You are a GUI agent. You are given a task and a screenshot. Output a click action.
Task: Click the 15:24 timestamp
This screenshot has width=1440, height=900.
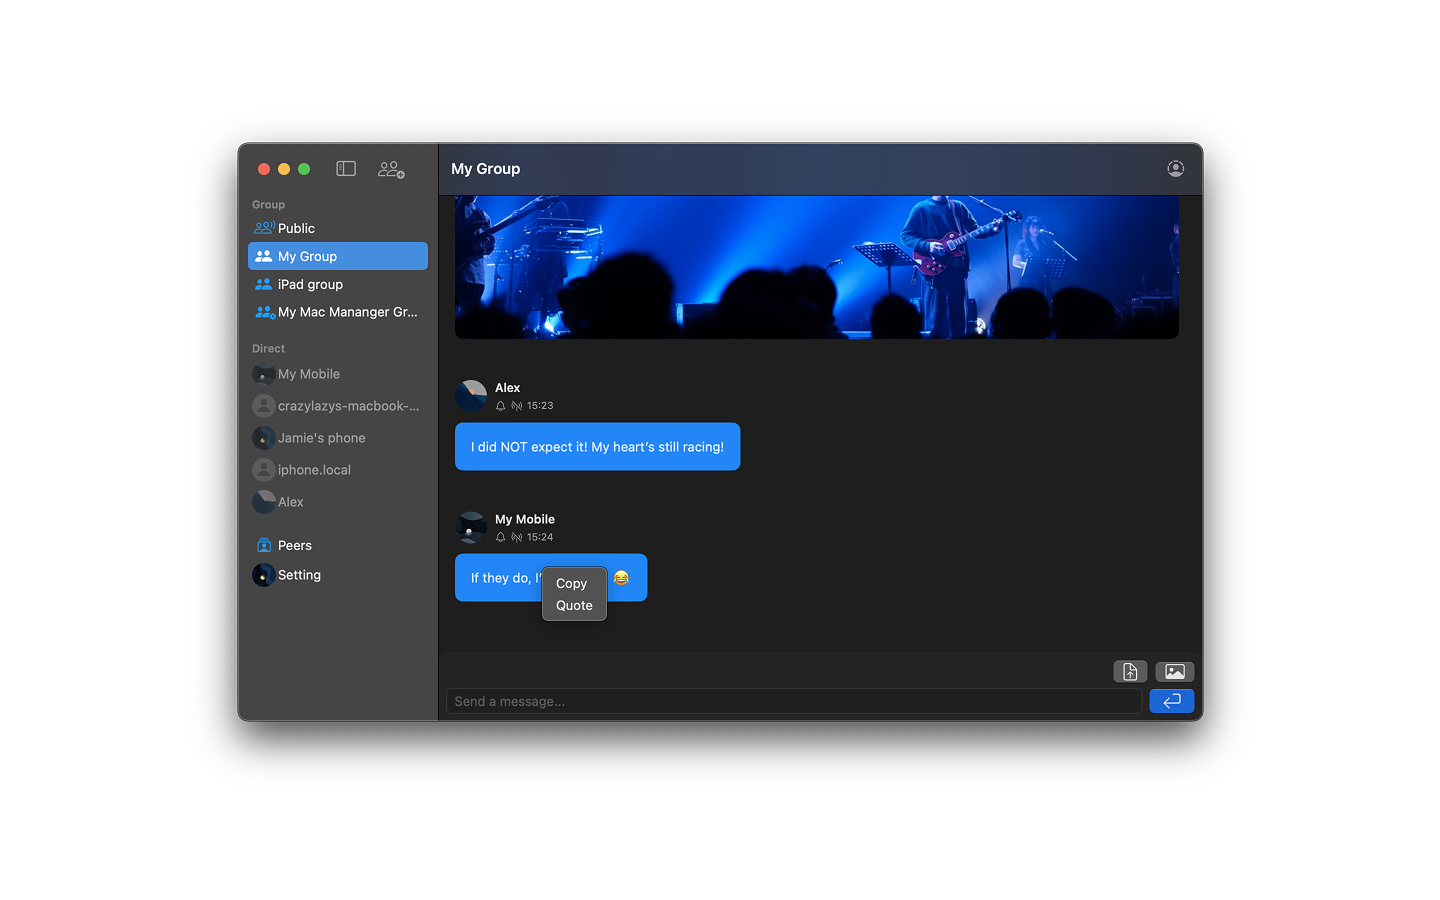coord(540,537)
